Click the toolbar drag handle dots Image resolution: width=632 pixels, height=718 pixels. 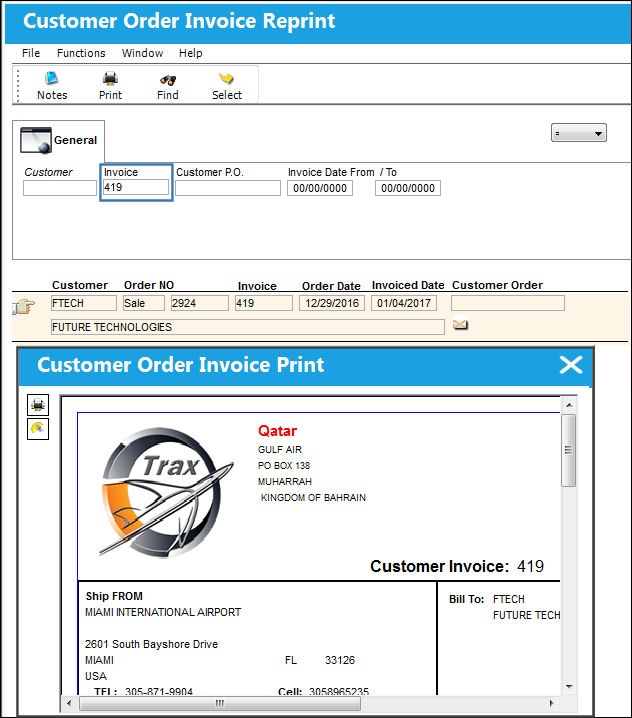pos(18,85)
